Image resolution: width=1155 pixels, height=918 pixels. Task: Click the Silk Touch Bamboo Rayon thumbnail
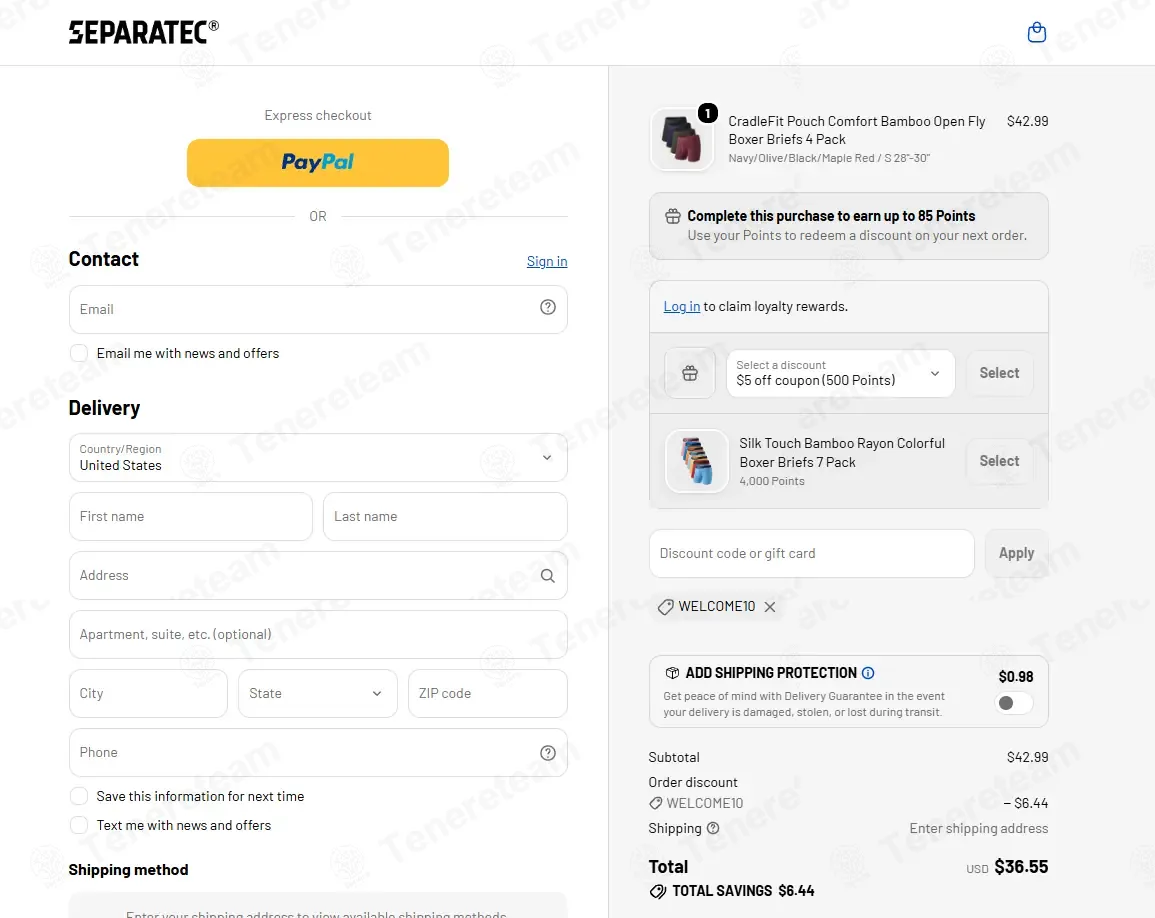[697, 461]
